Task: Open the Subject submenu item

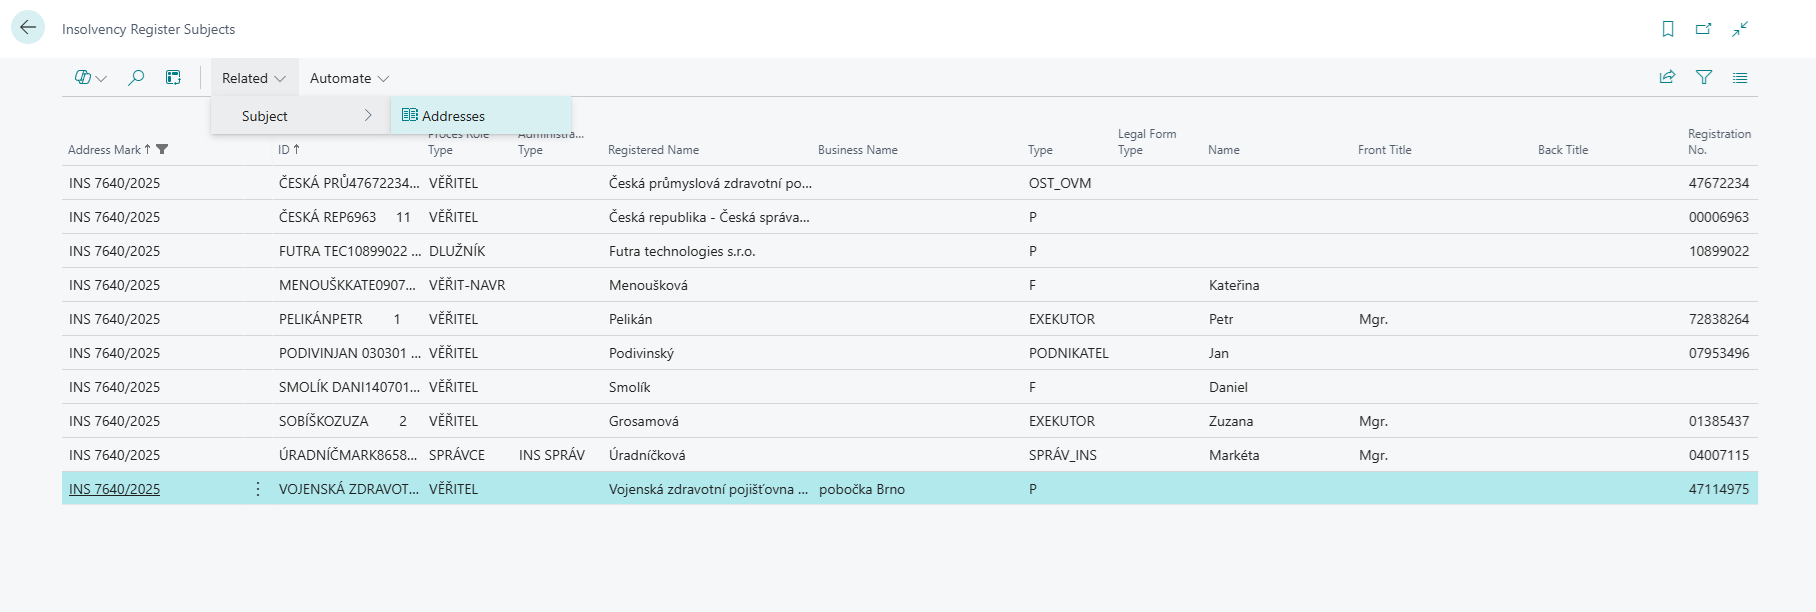Action: tap(300, 116)
